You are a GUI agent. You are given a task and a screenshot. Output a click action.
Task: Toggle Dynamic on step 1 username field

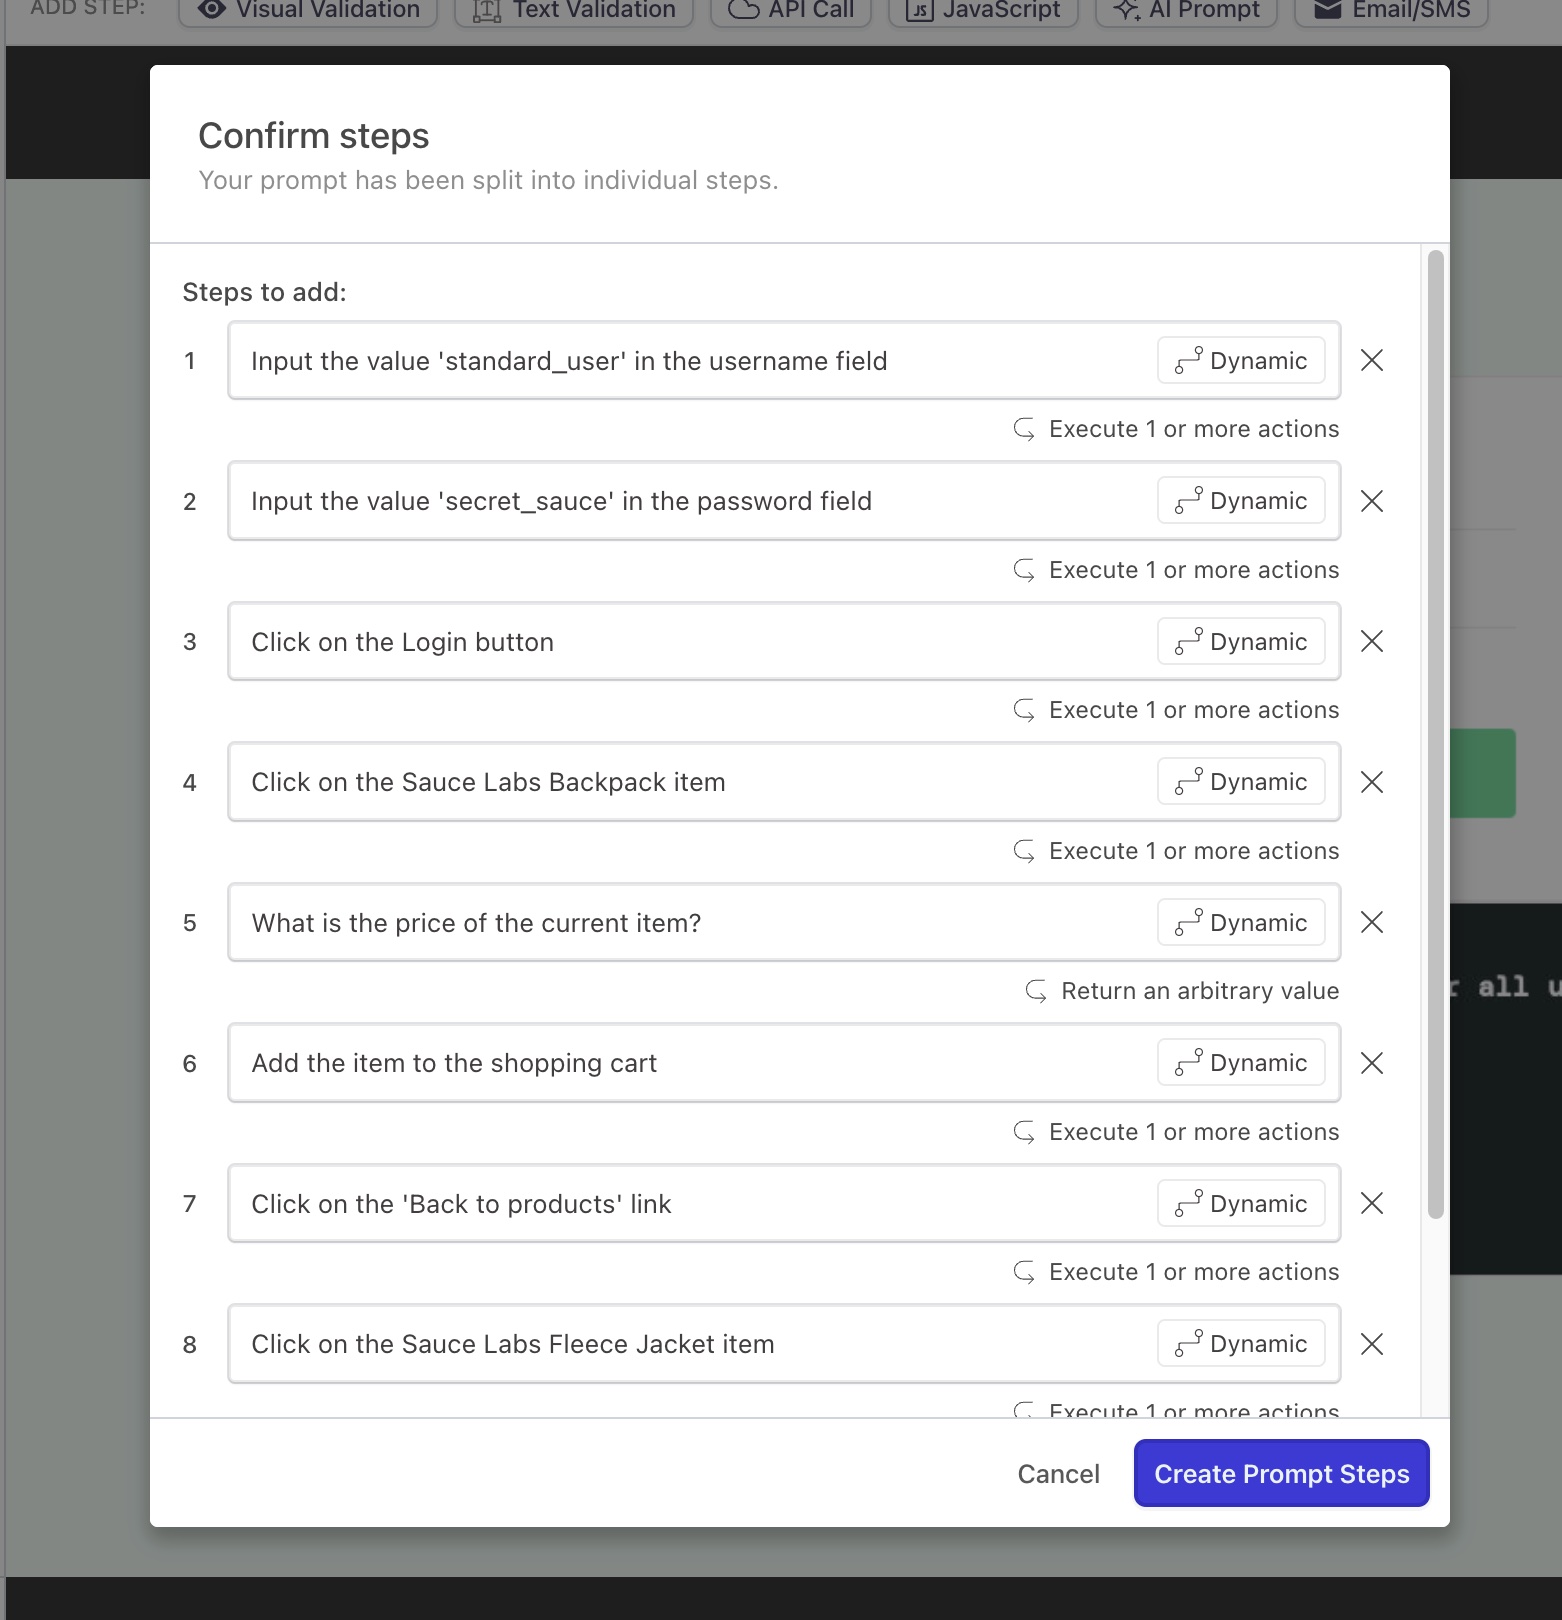[x=1241, y=360]
